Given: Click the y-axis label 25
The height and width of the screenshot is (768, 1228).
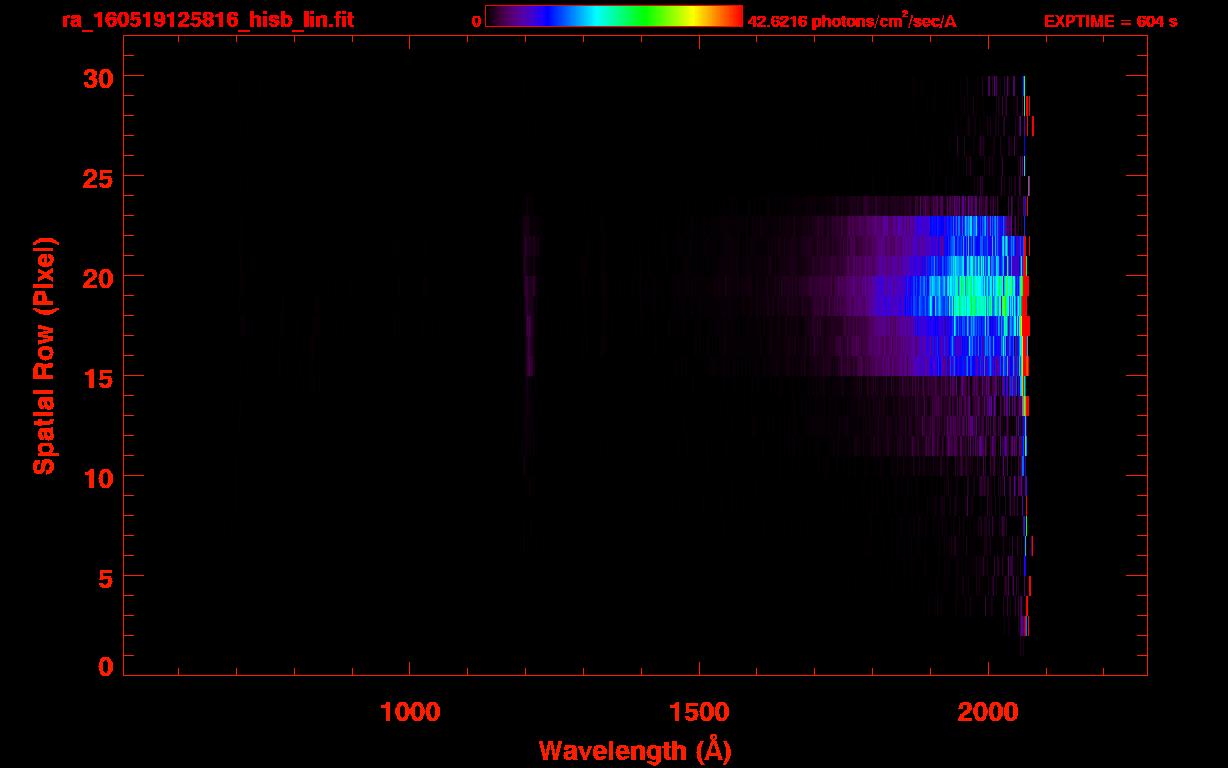Looking at the screenshot, I should [x=98, y=177].
